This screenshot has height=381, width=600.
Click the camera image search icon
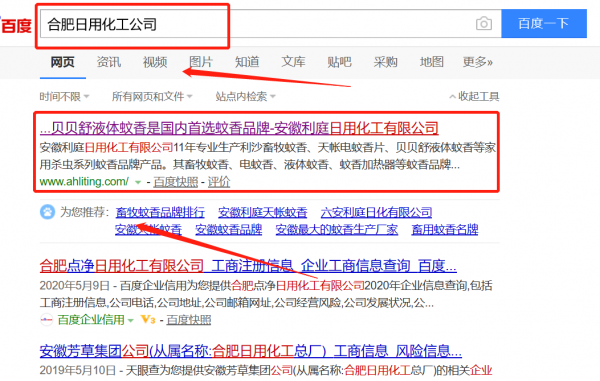click(x=484, y=24)
